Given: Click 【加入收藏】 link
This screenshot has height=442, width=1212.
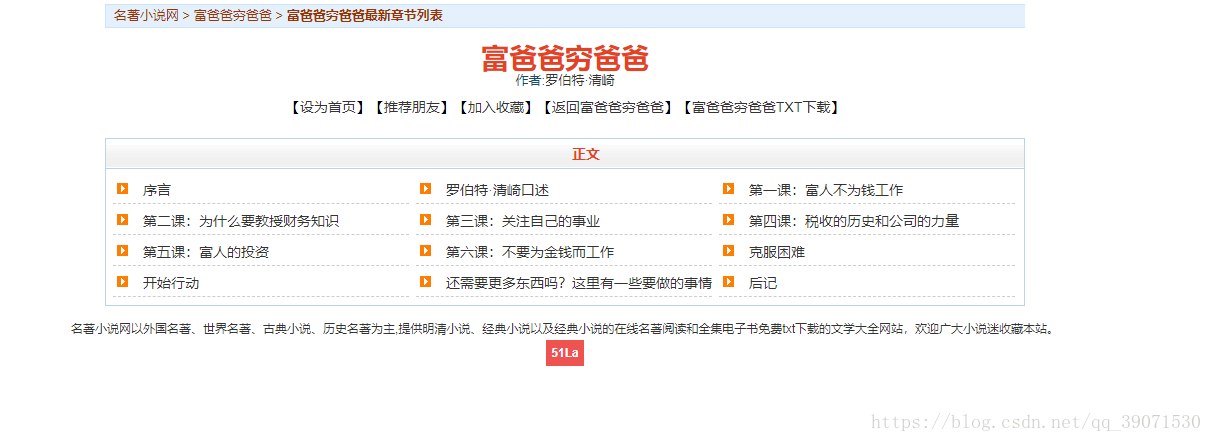Looking at the screenshot, I should (x=496, y=107).
